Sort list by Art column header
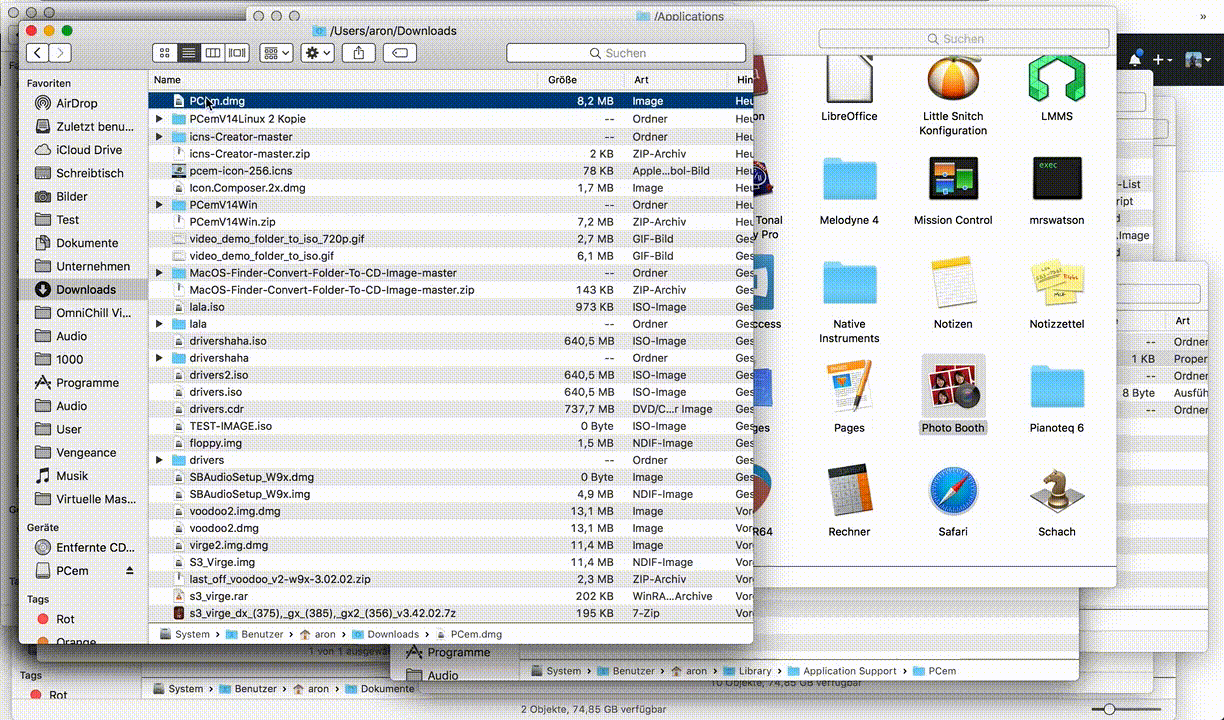The image size is (1224, 720). tap(676, 80)
